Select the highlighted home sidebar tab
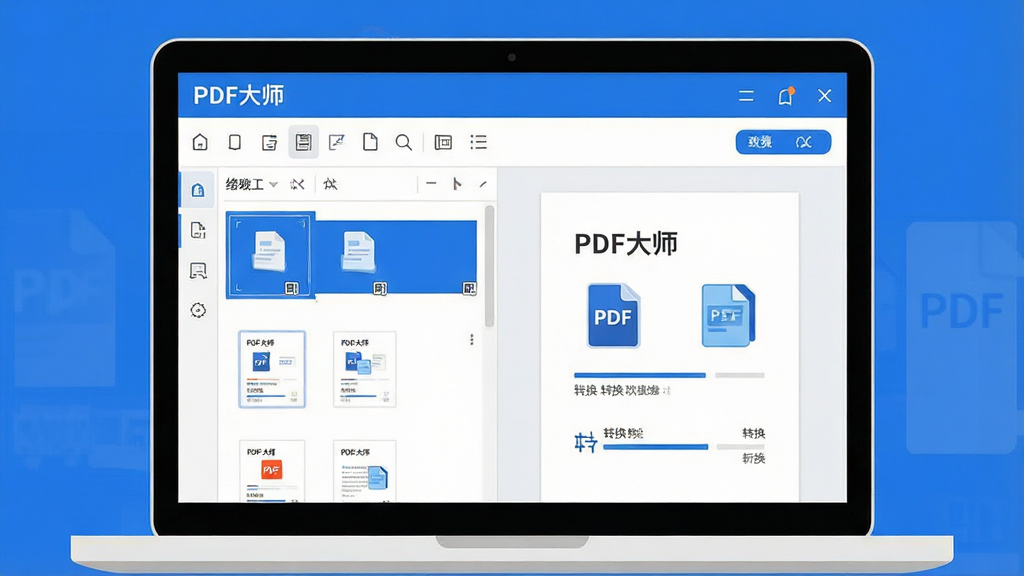The width and height of the screenshot is (1024, 576). coord(197,190)
